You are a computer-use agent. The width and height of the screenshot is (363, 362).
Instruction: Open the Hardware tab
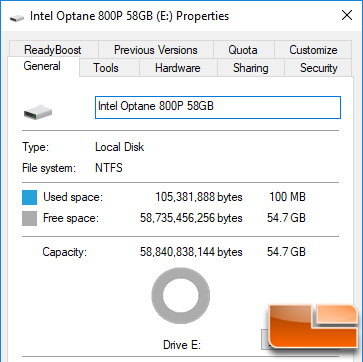click(178, 68)
